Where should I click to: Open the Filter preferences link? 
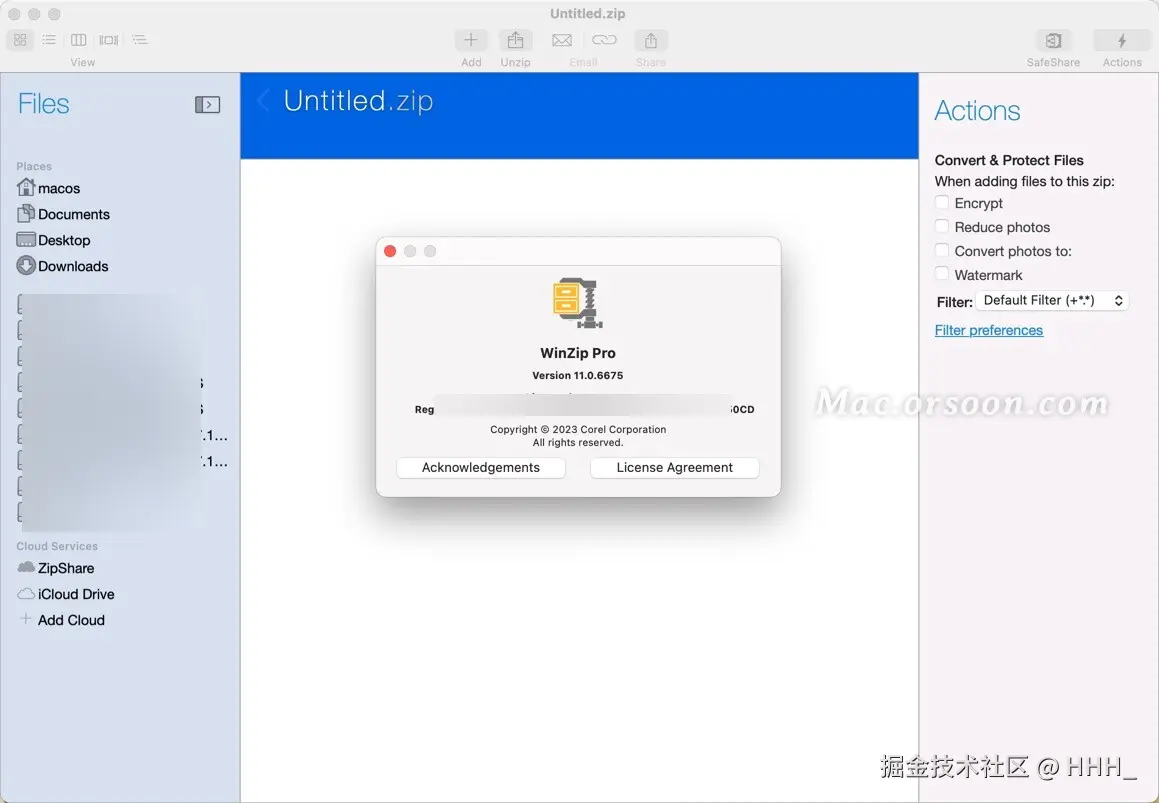click(x=988, y=330)
